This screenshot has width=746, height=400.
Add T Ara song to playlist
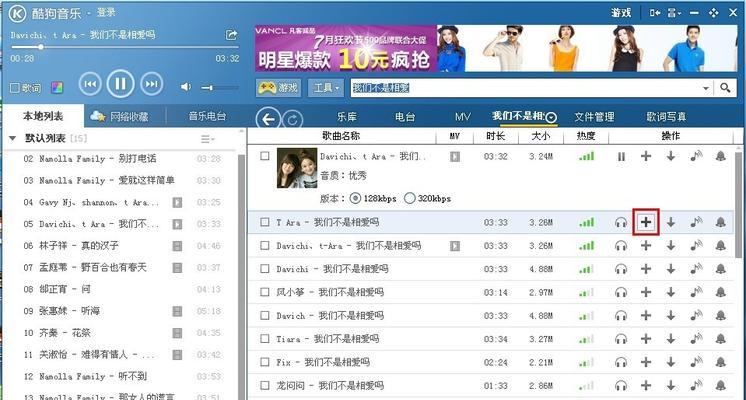(646, 222)
